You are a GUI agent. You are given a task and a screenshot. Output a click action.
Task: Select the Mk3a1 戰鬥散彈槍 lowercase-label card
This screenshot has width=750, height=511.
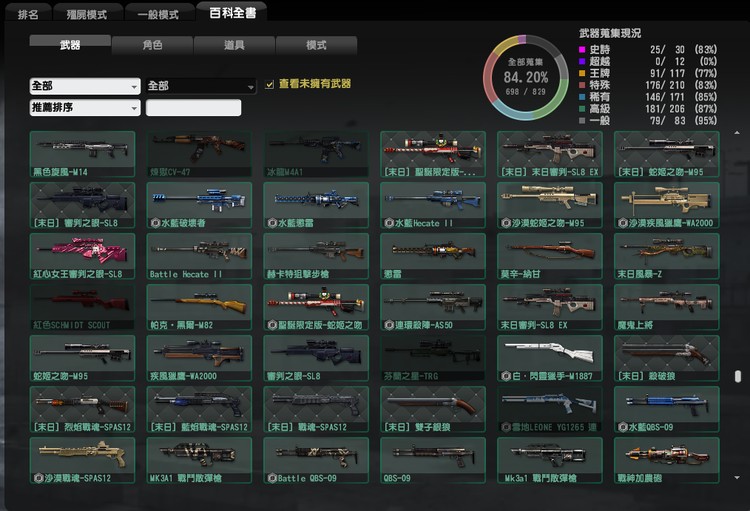point(550,460)
